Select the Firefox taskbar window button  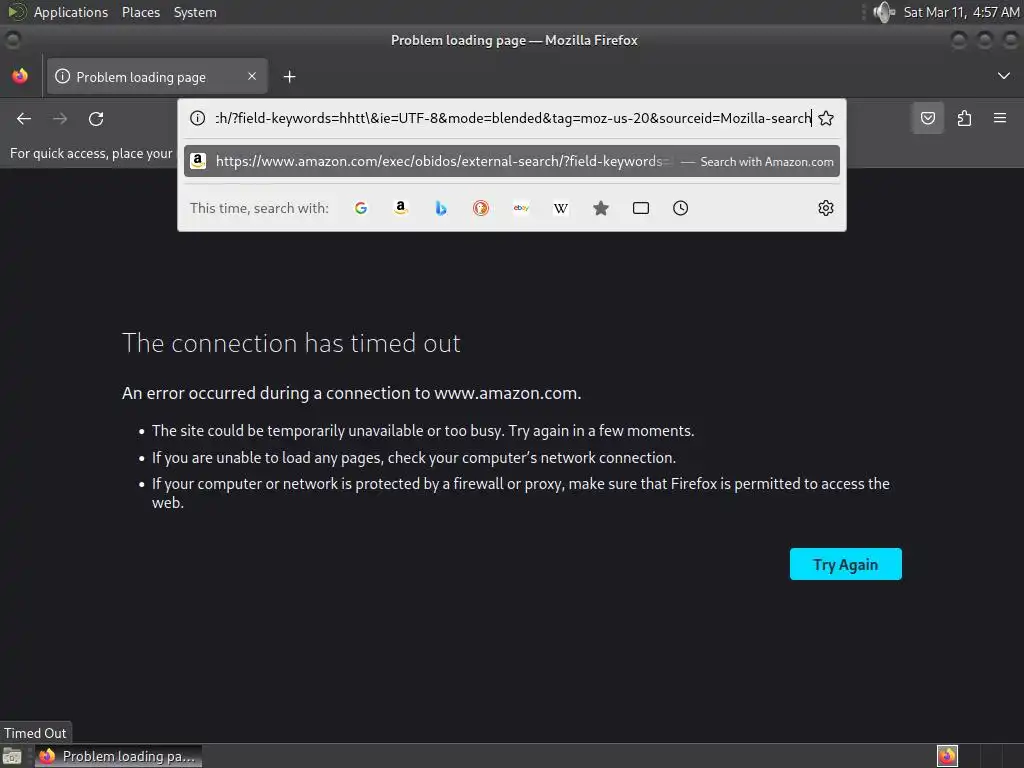click(119, 756)
